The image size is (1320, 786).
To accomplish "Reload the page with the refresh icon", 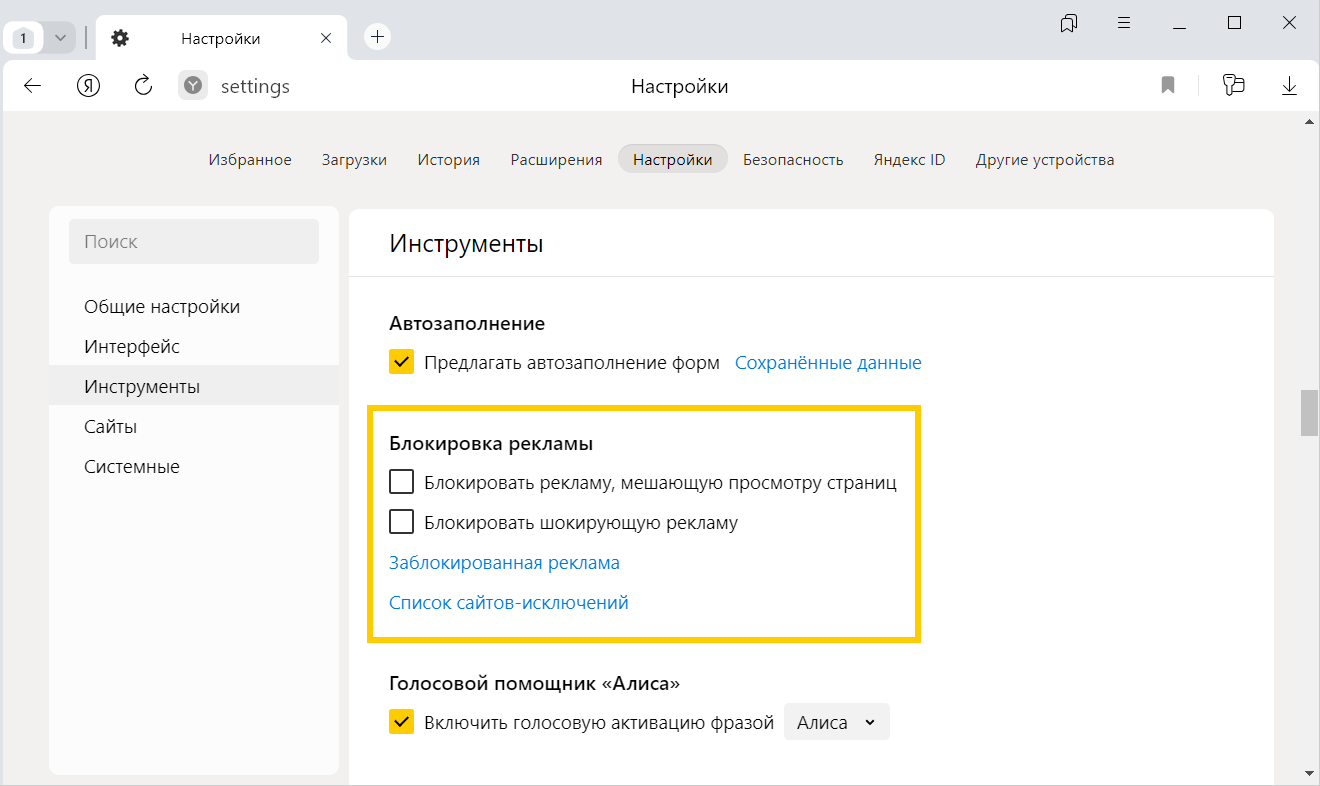I will pos(143,86).
